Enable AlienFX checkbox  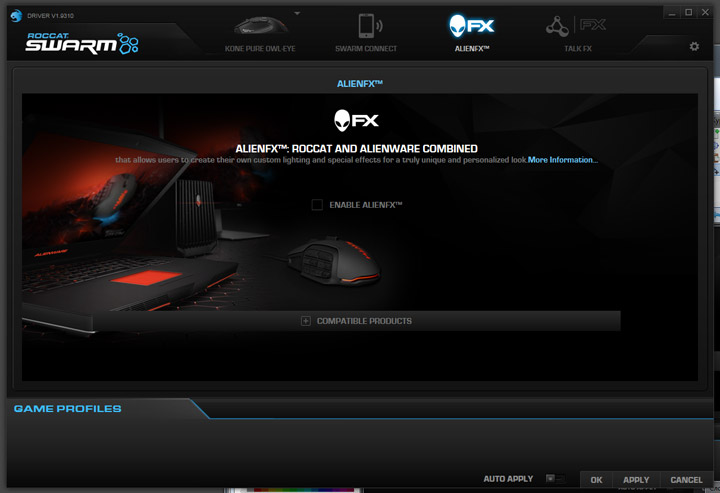317,205
